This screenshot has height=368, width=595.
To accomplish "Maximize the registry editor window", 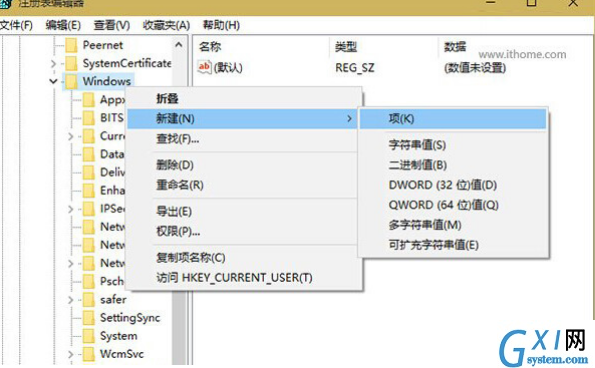I will coord(532,3).
